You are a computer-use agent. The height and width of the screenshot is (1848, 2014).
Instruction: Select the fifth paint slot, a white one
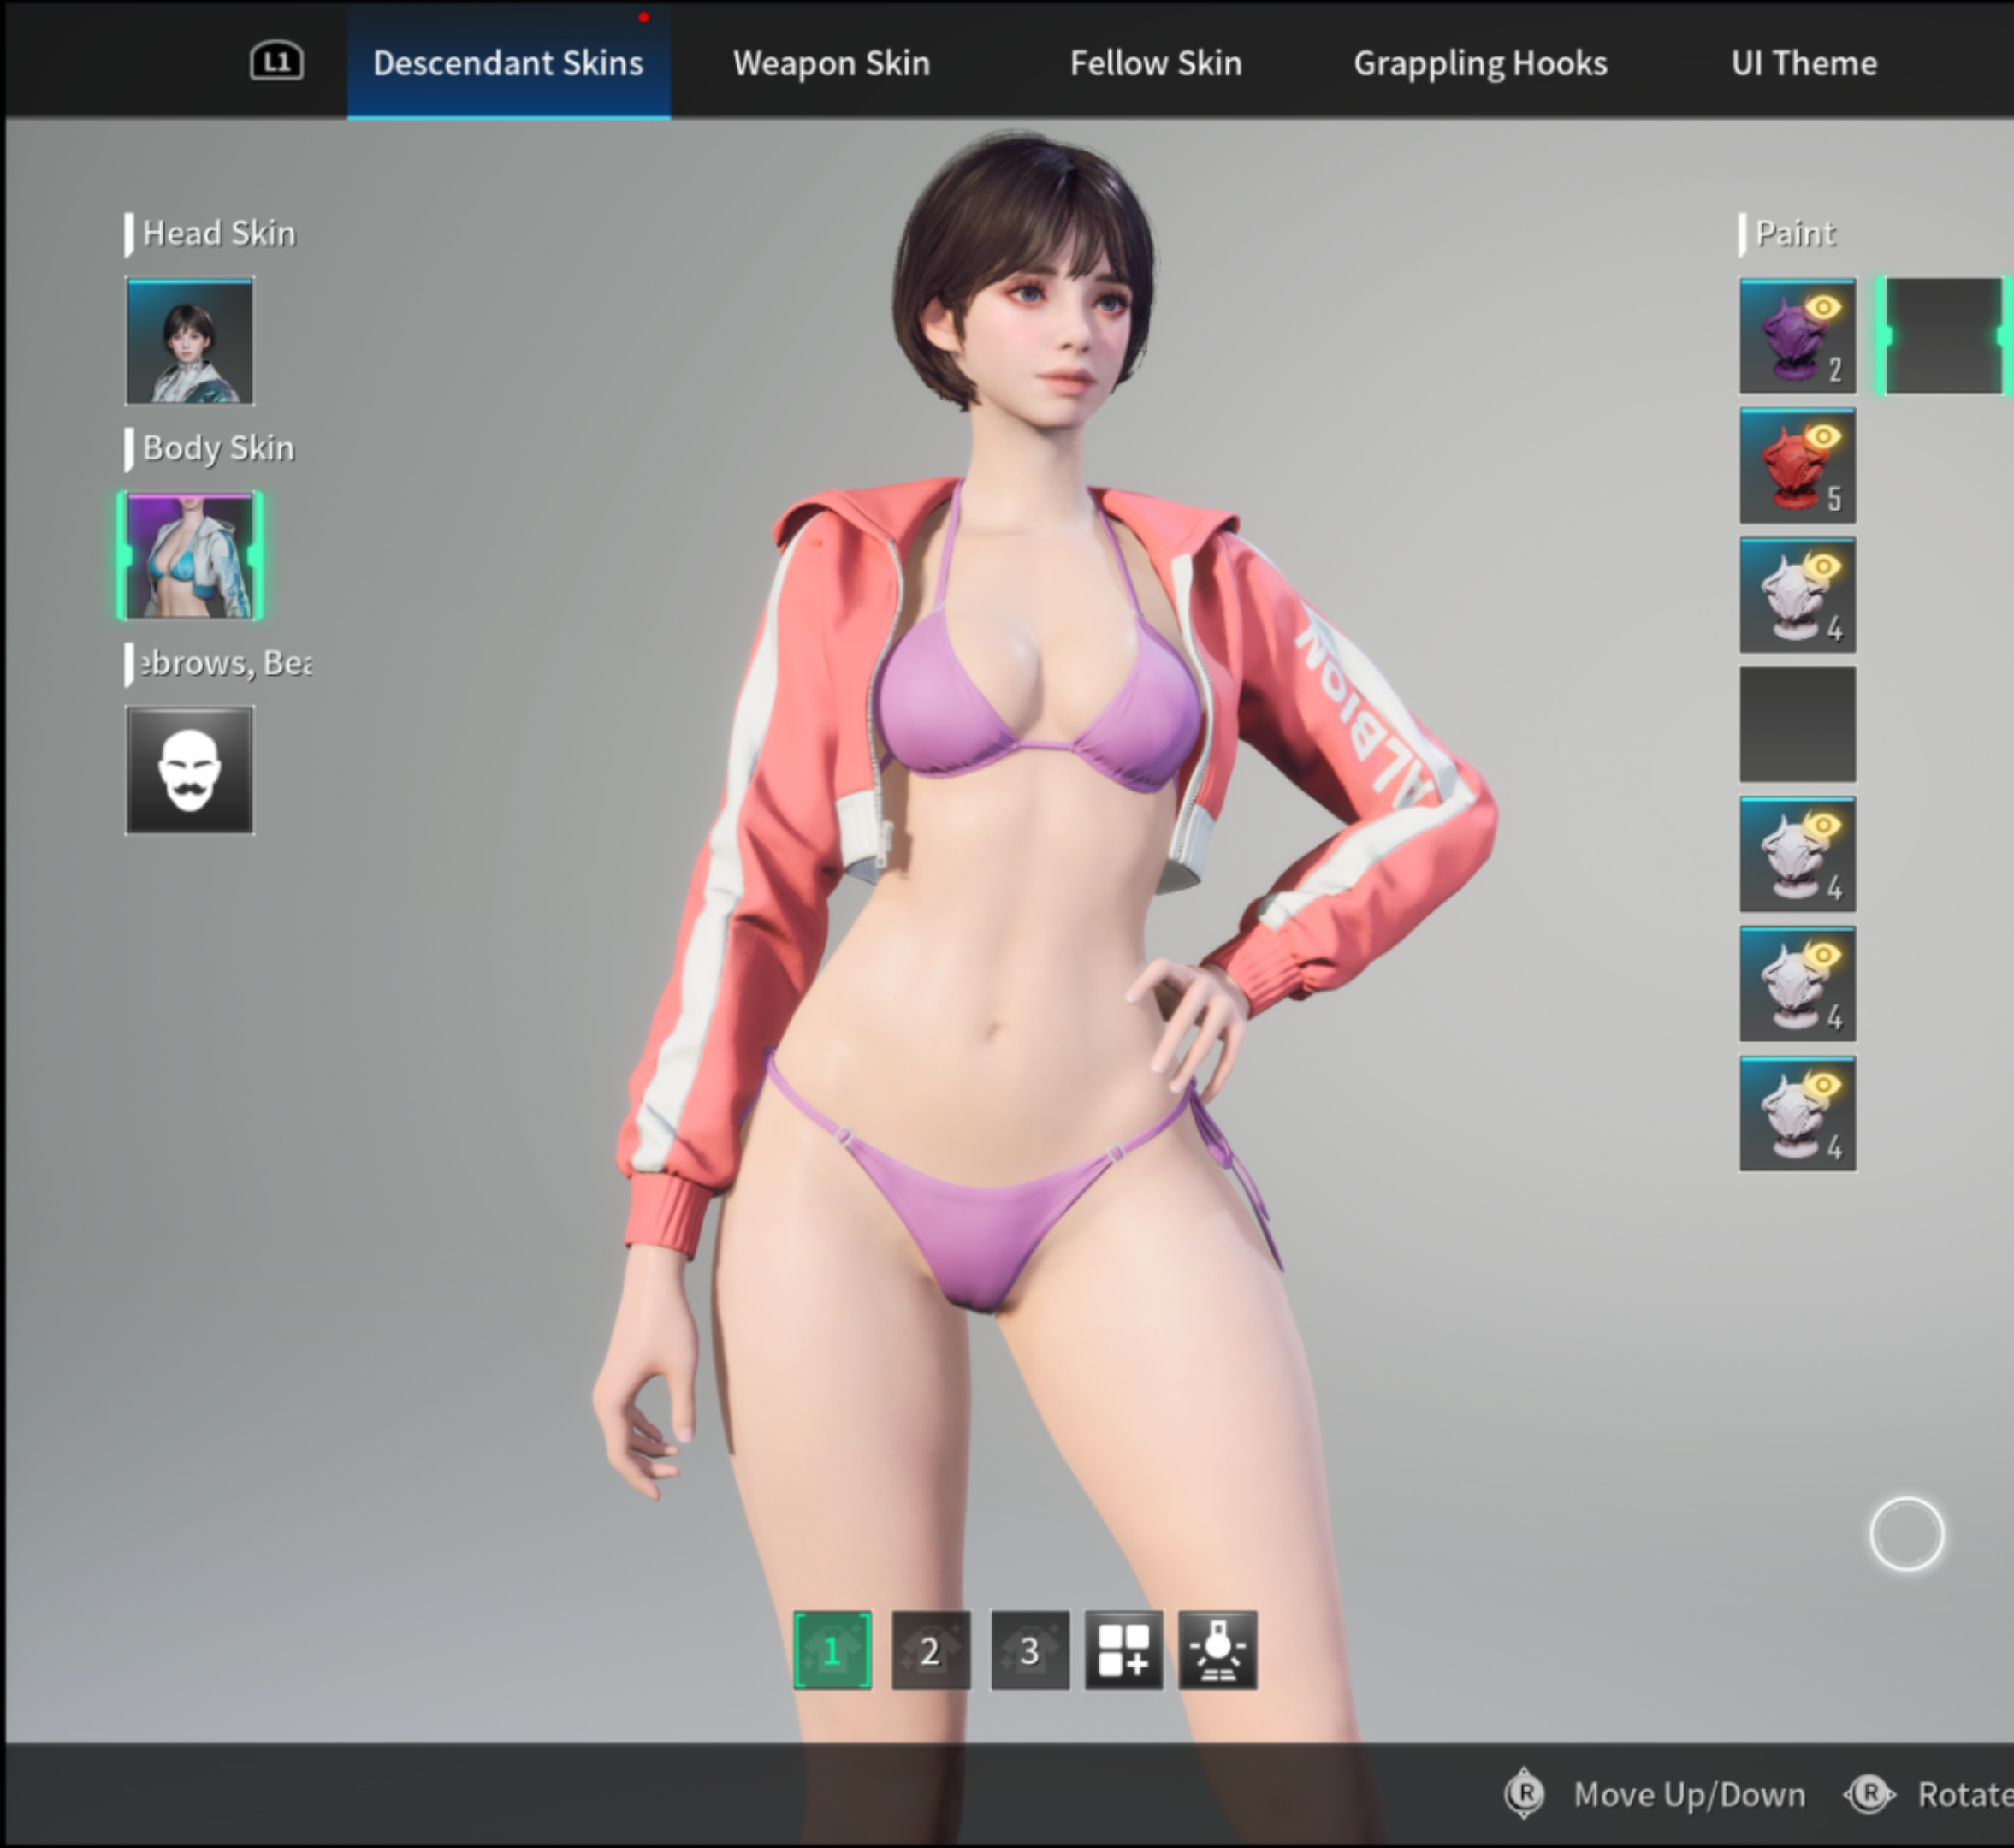tap(1798, 854)
